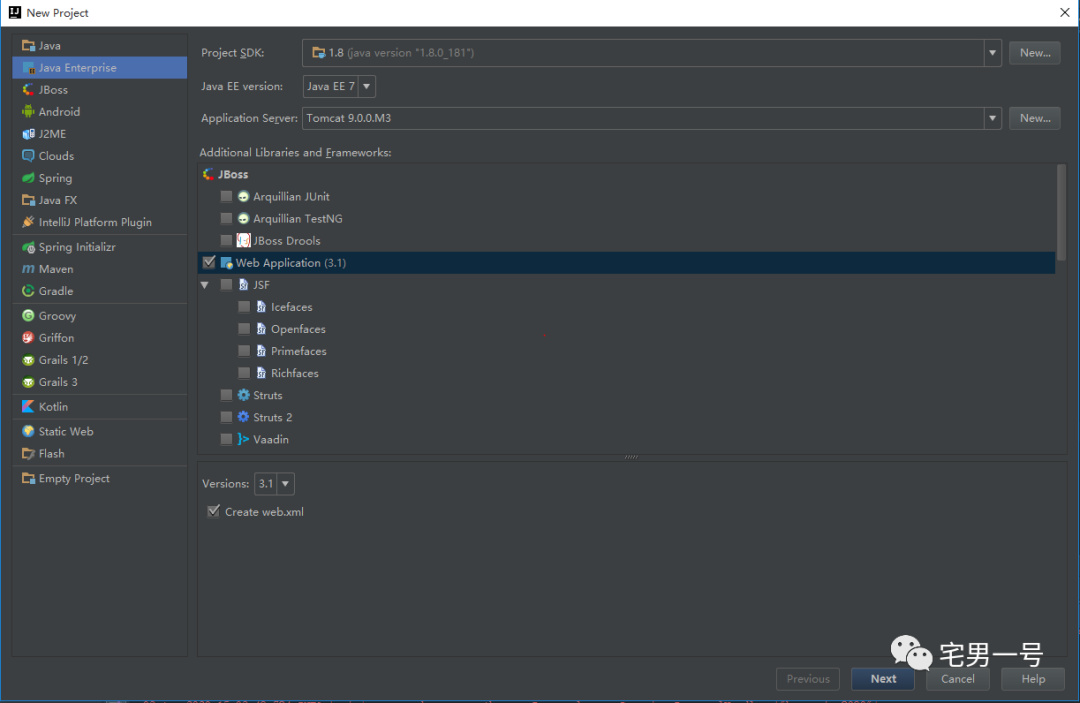This screenshot has width=1080, height=703.
Task: Open the Application Server dropdown
Action: pos(993,118)
